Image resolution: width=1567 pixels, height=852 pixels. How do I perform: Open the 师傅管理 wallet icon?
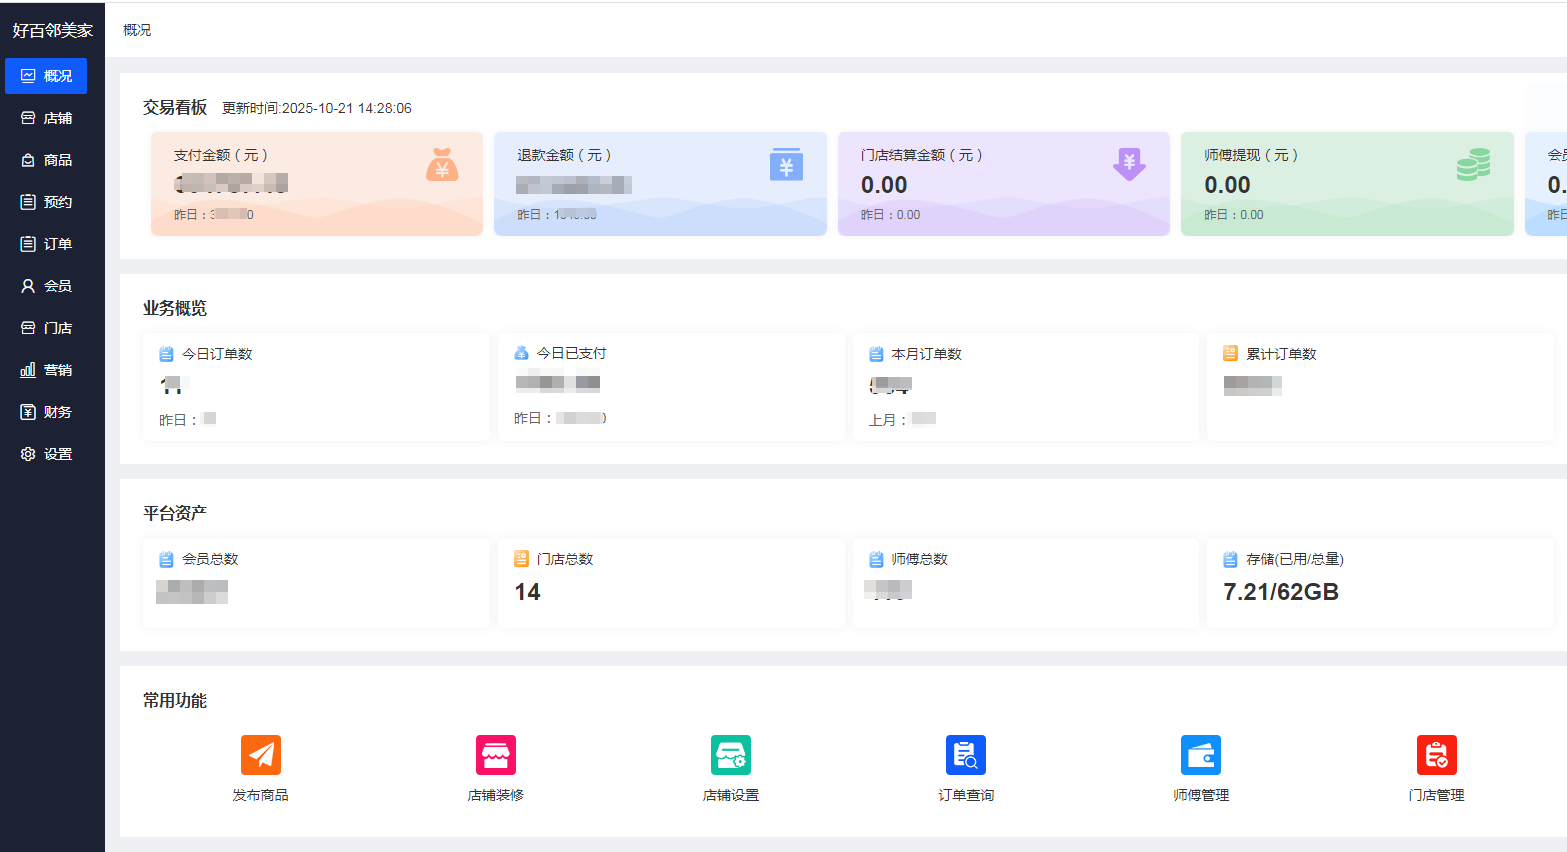(1201, 755)
